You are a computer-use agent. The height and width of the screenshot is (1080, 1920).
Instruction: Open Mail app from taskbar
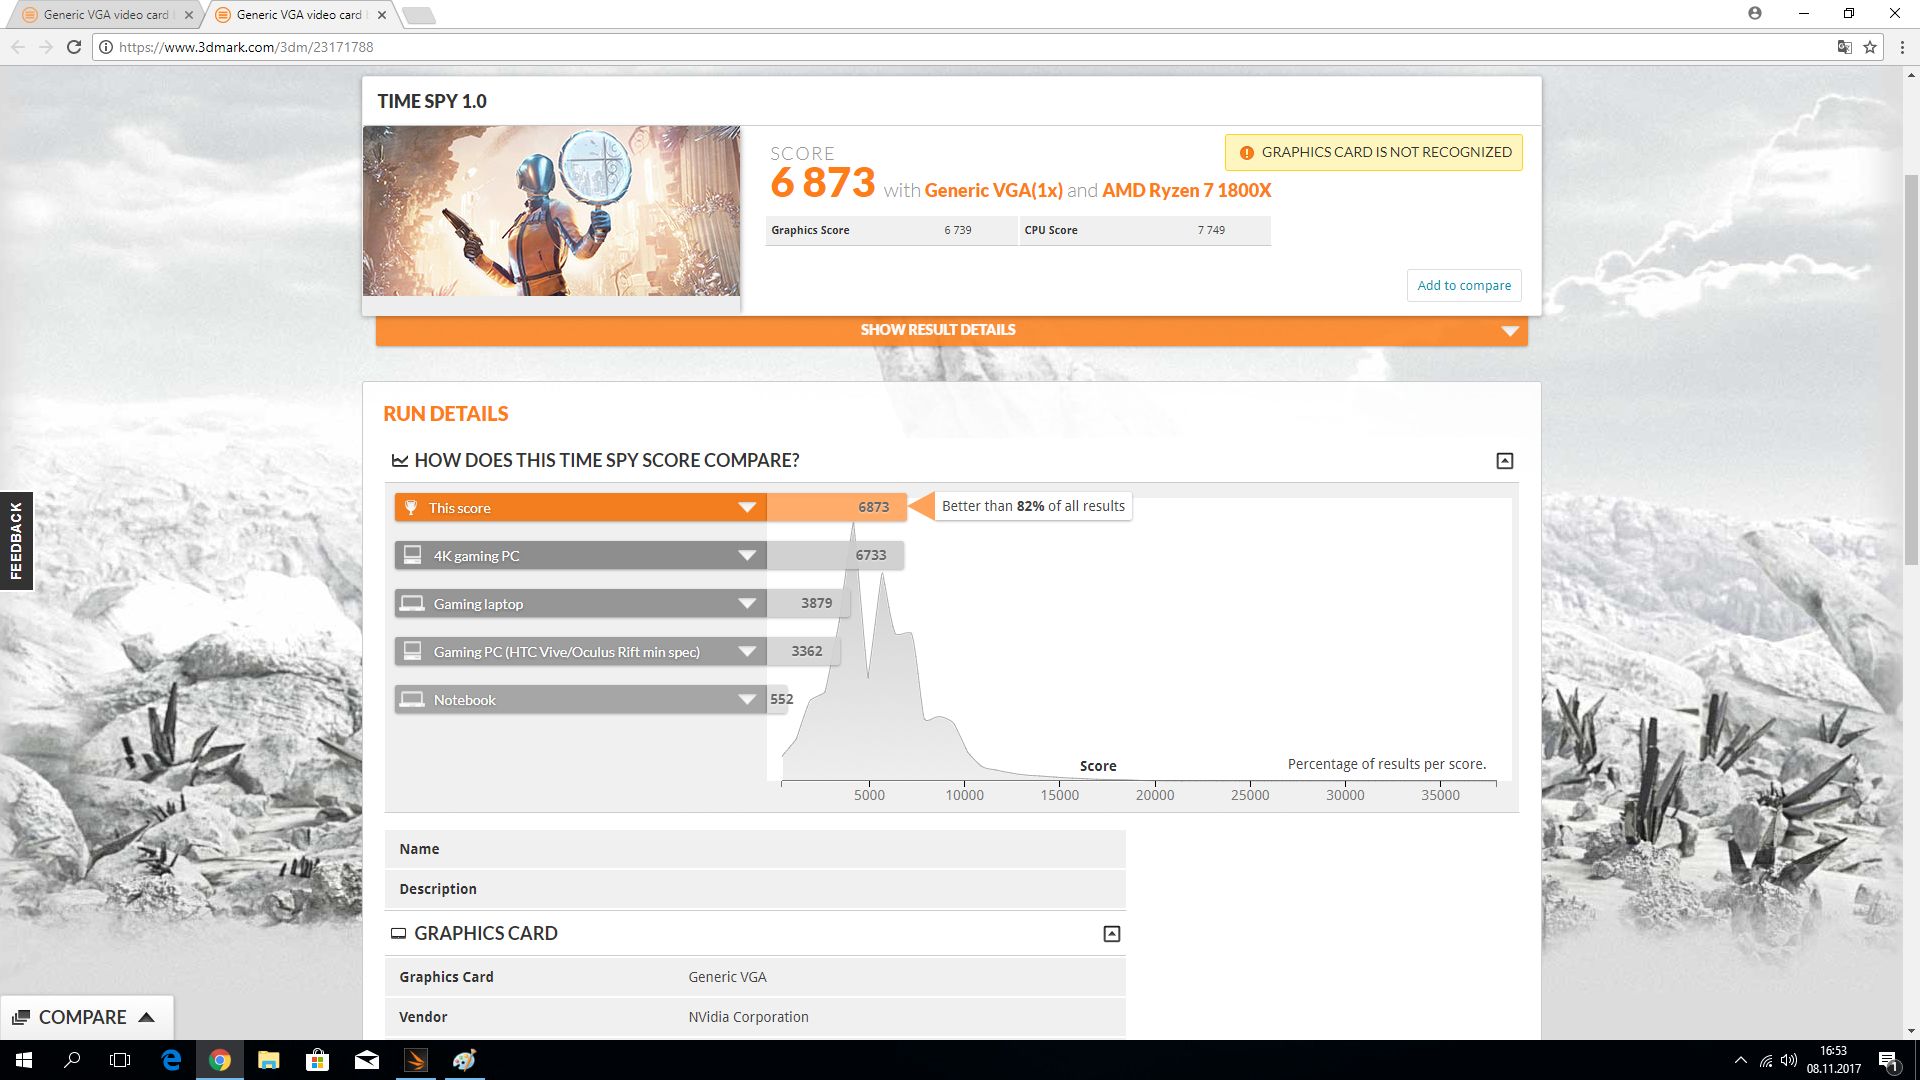tap(366, 1060)
